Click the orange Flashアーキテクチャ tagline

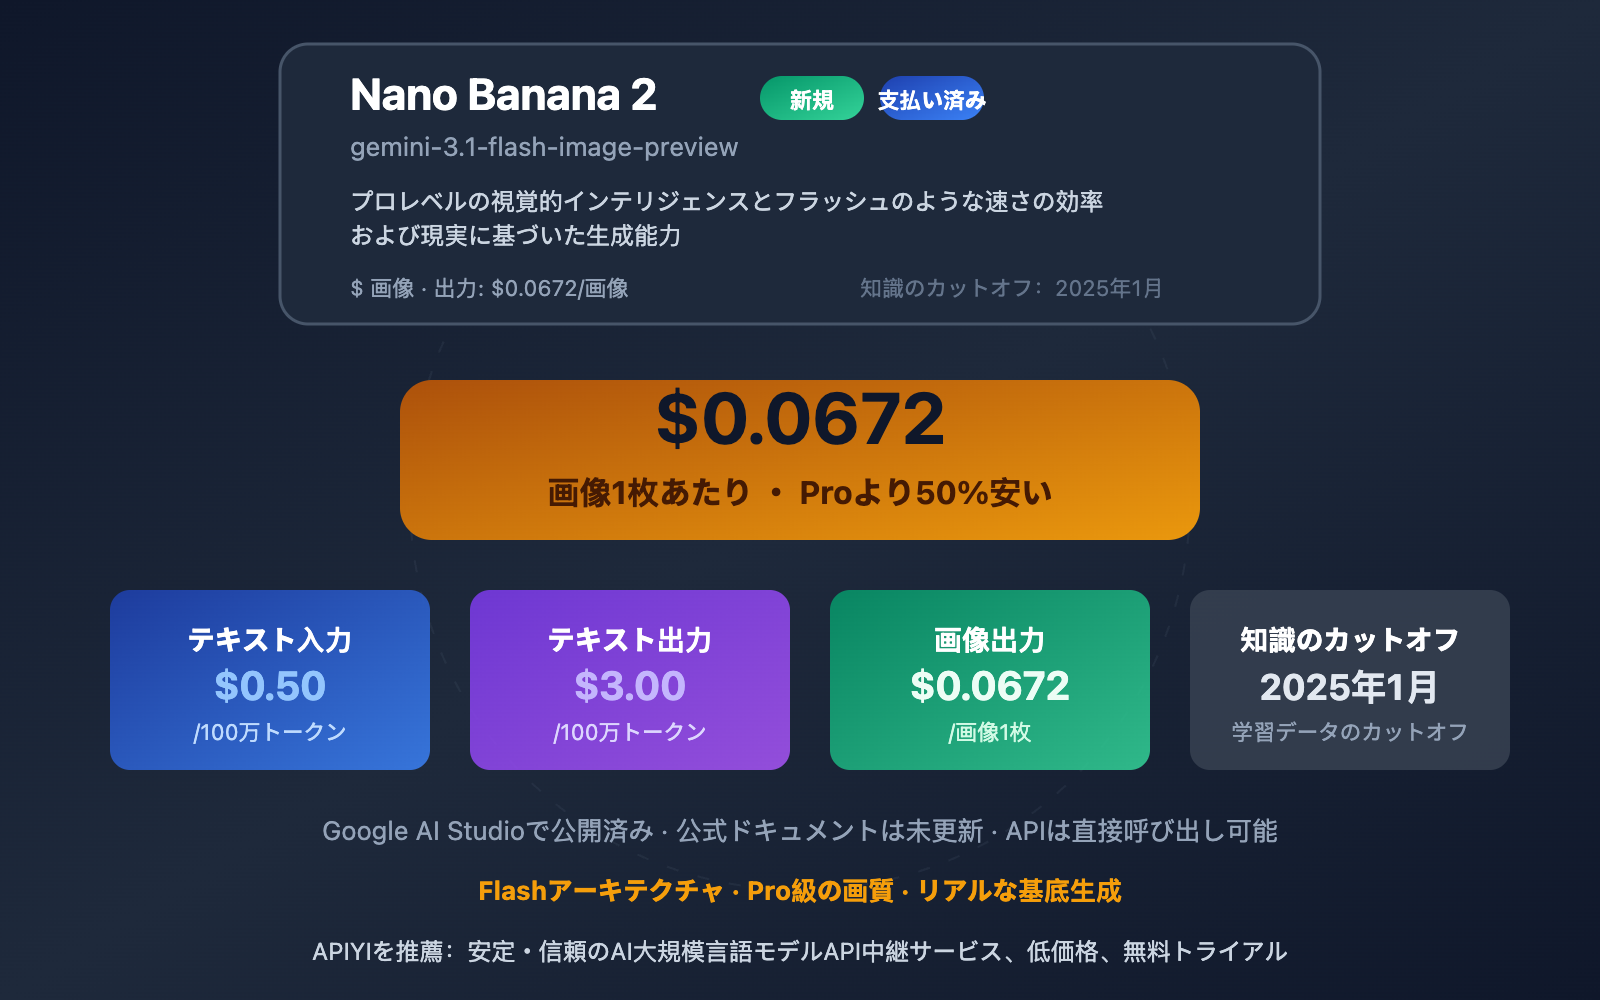(x=800, y=891)
